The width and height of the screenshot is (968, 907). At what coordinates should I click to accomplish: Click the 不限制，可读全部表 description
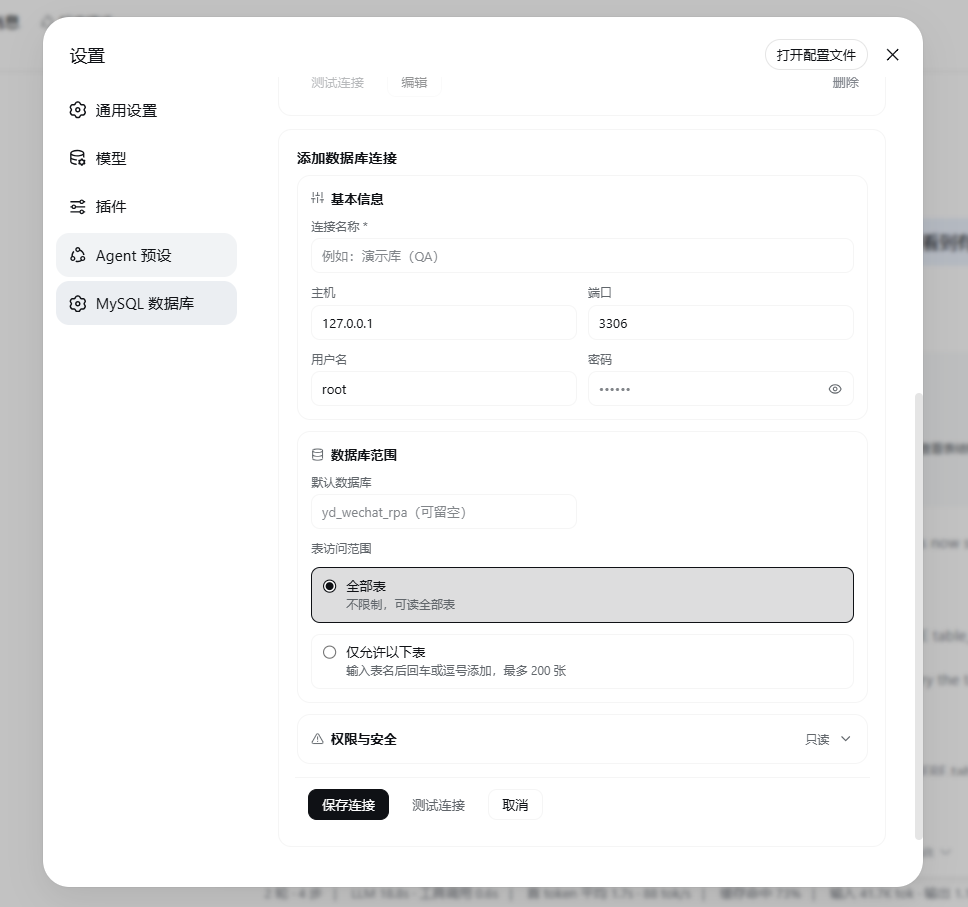pyautogui.click(x=400, y=604)
